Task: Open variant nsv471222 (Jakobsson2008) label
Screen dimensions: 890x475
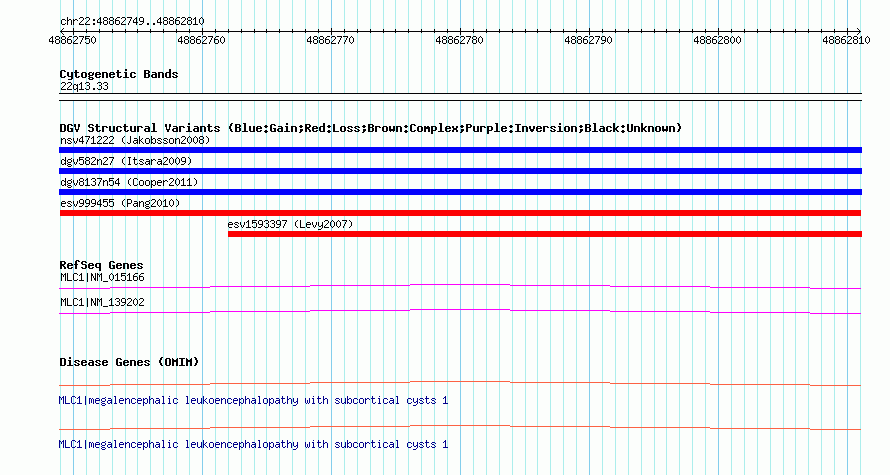Action: [x=135, y=140]
